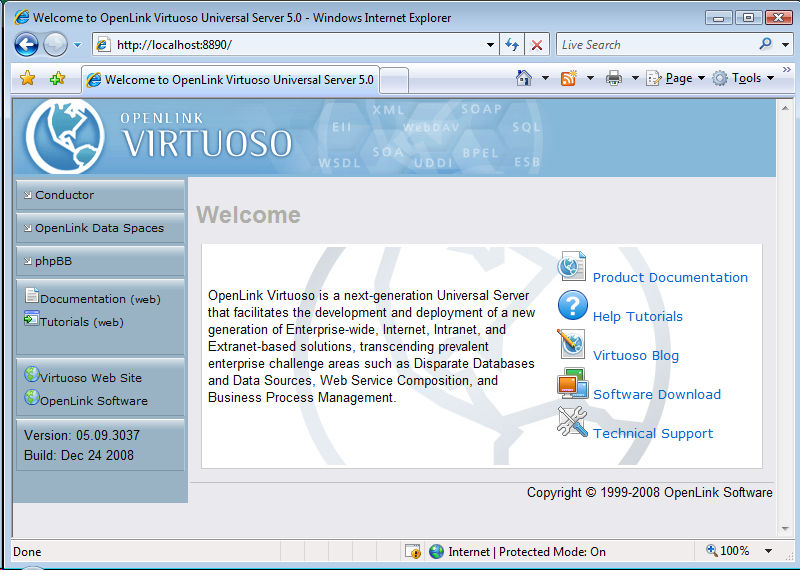Visit the Virtuoso Web Site link
This screenshot has height=570, width=800.
91,378
